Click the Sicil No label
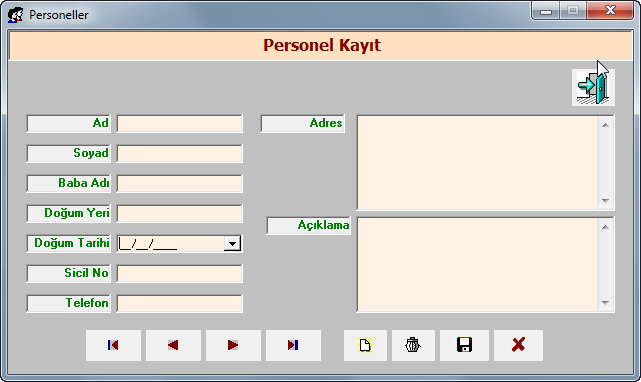 click(69, 274)
